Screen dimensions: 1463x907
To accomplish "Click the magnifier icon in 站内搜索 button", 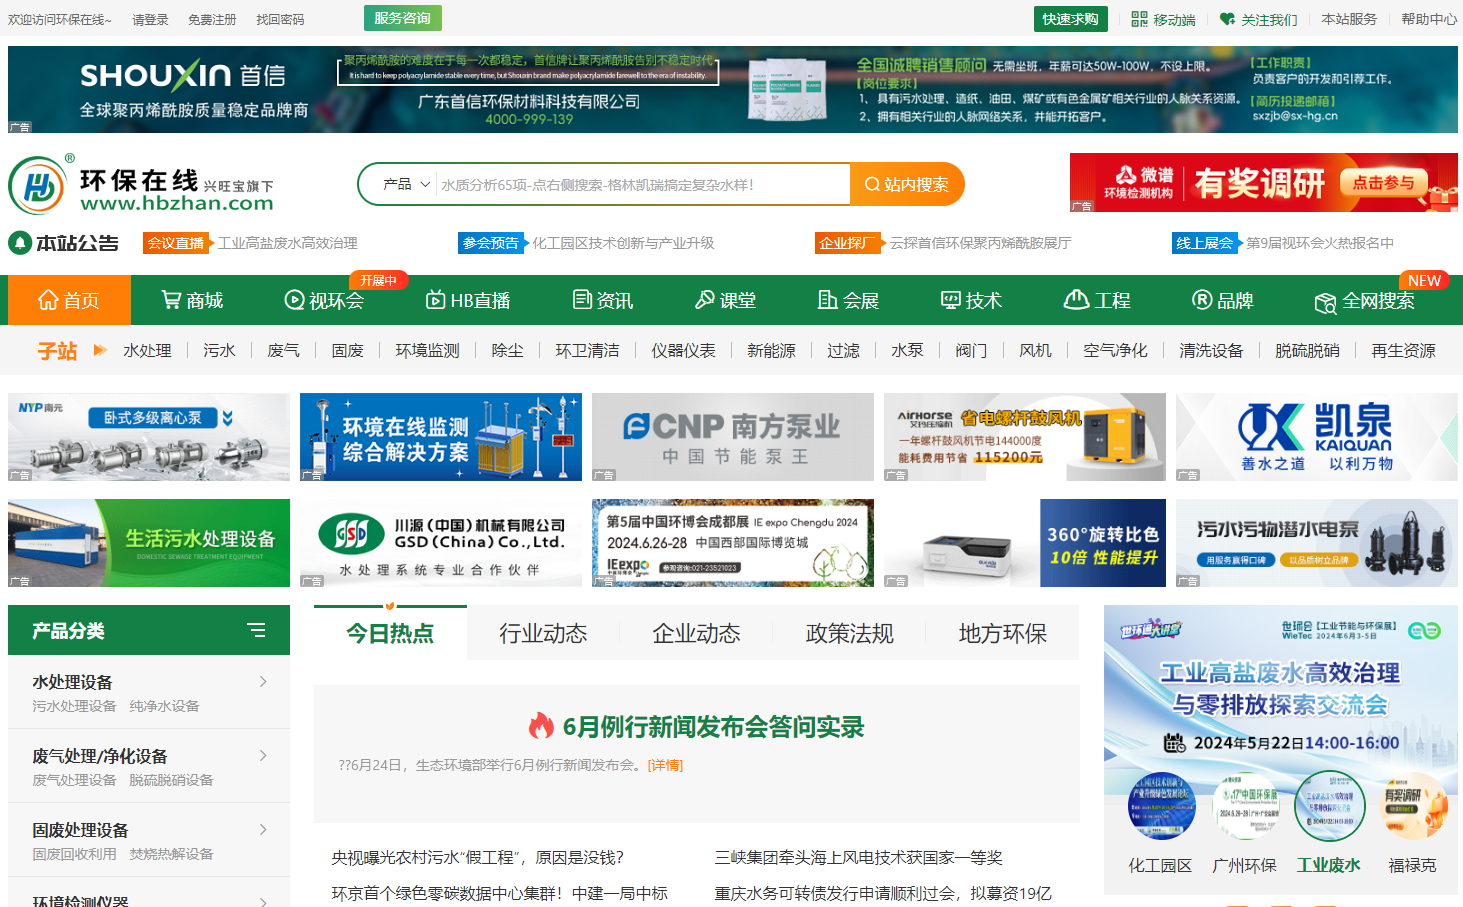I will [872, 184].
